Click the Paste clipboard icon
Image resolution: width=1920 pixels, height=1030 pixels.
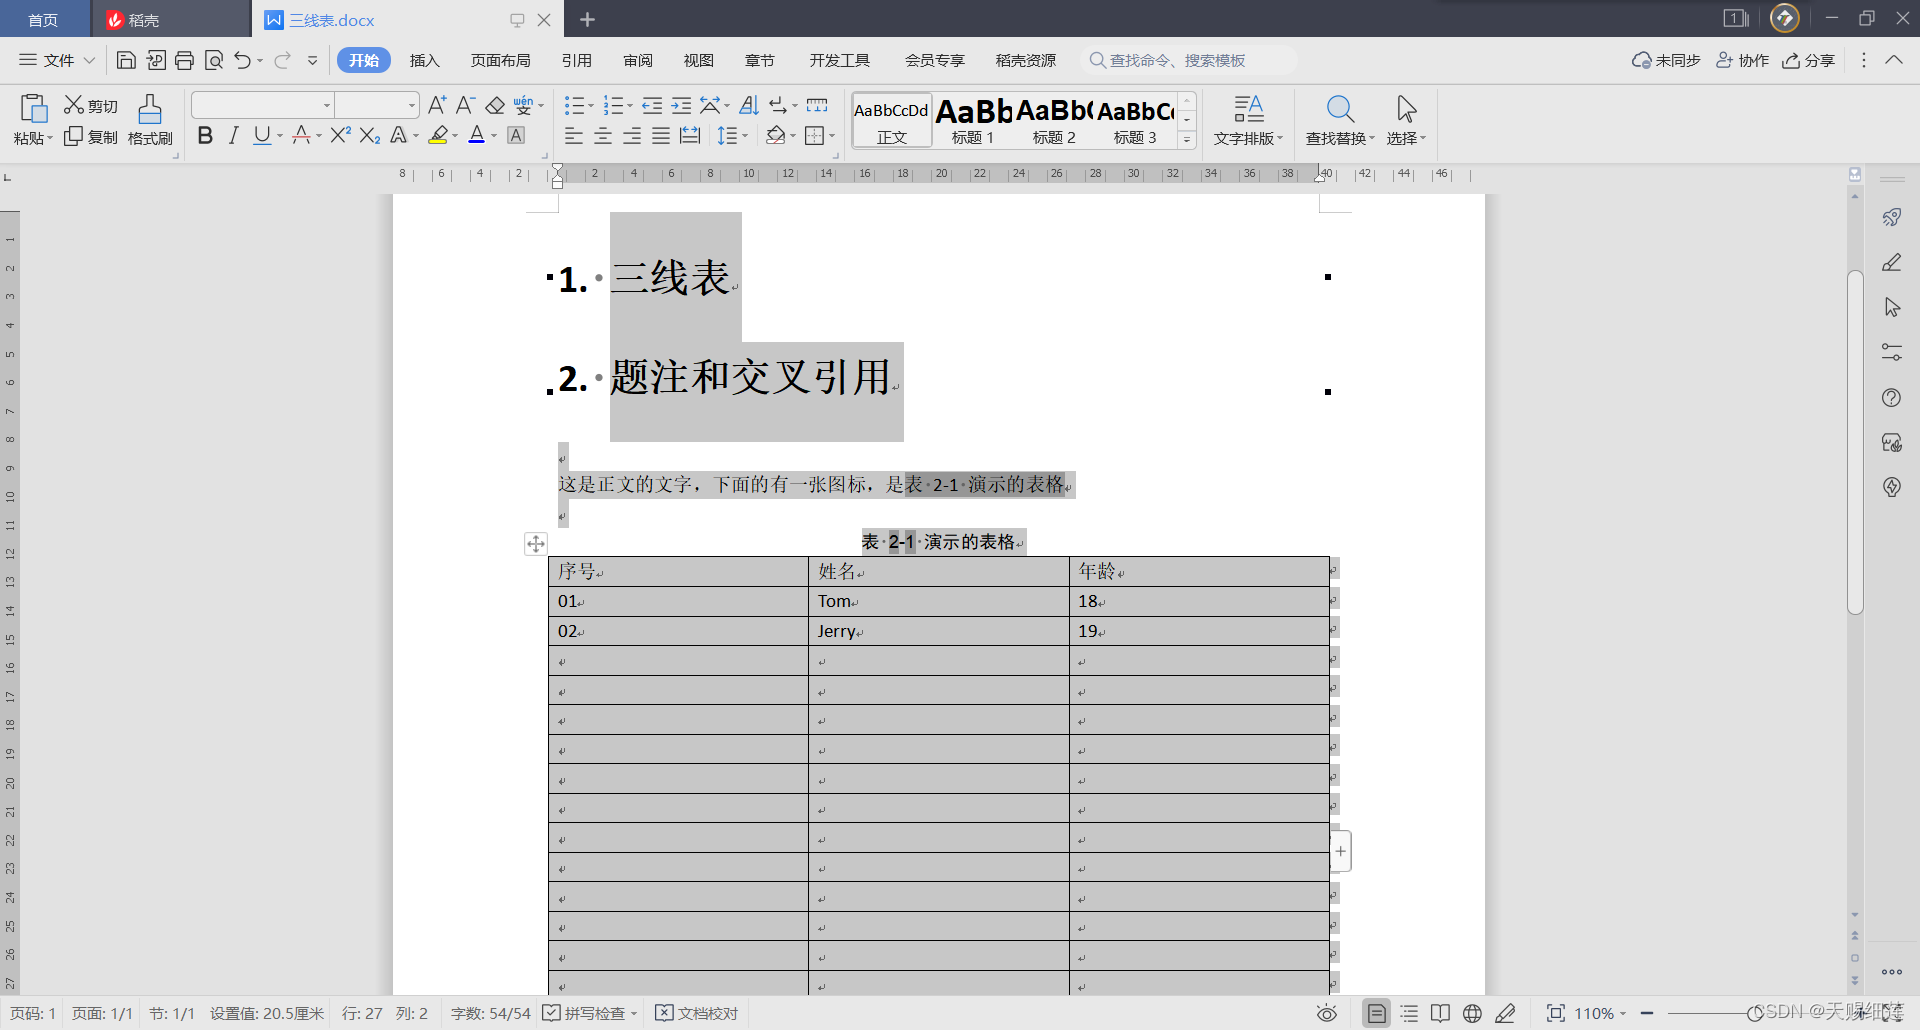click(x=34, y=108)
